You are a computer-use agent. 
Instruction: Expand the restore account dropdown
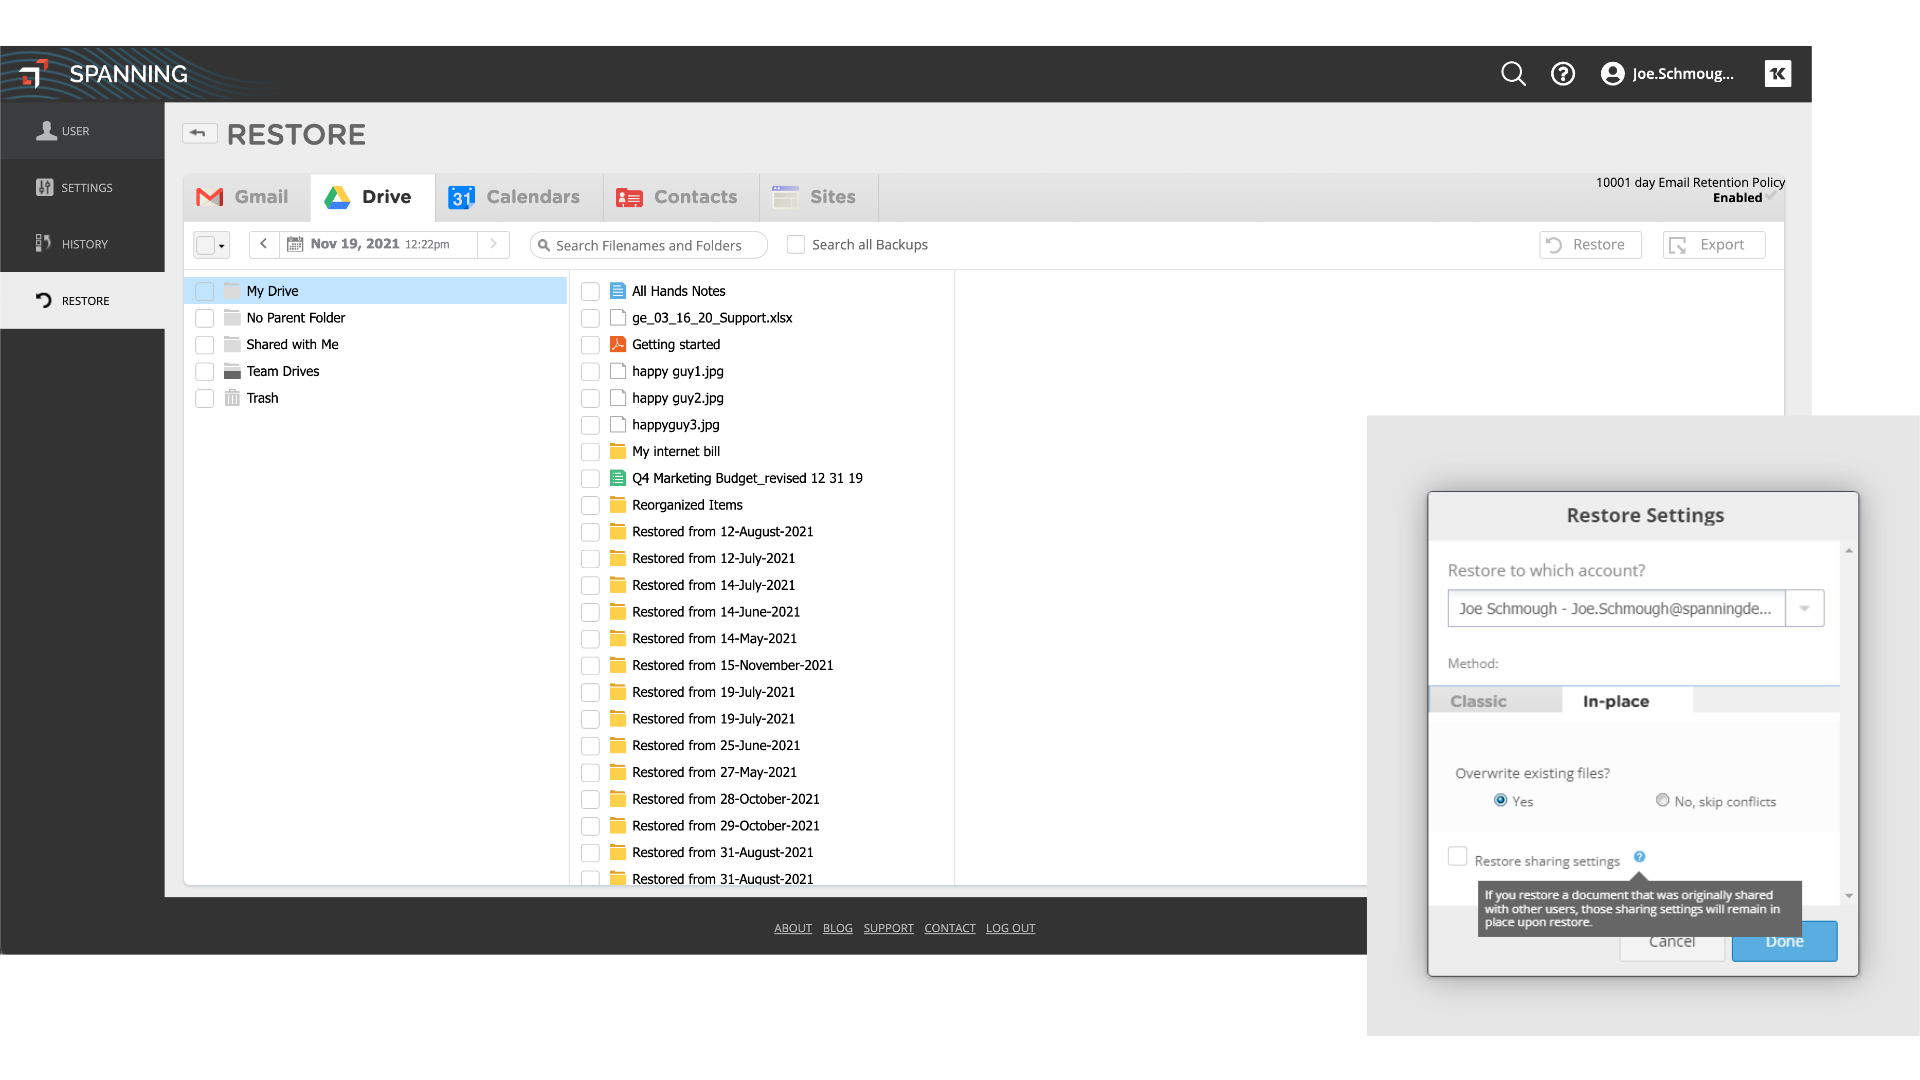(x=1804, y=608)
